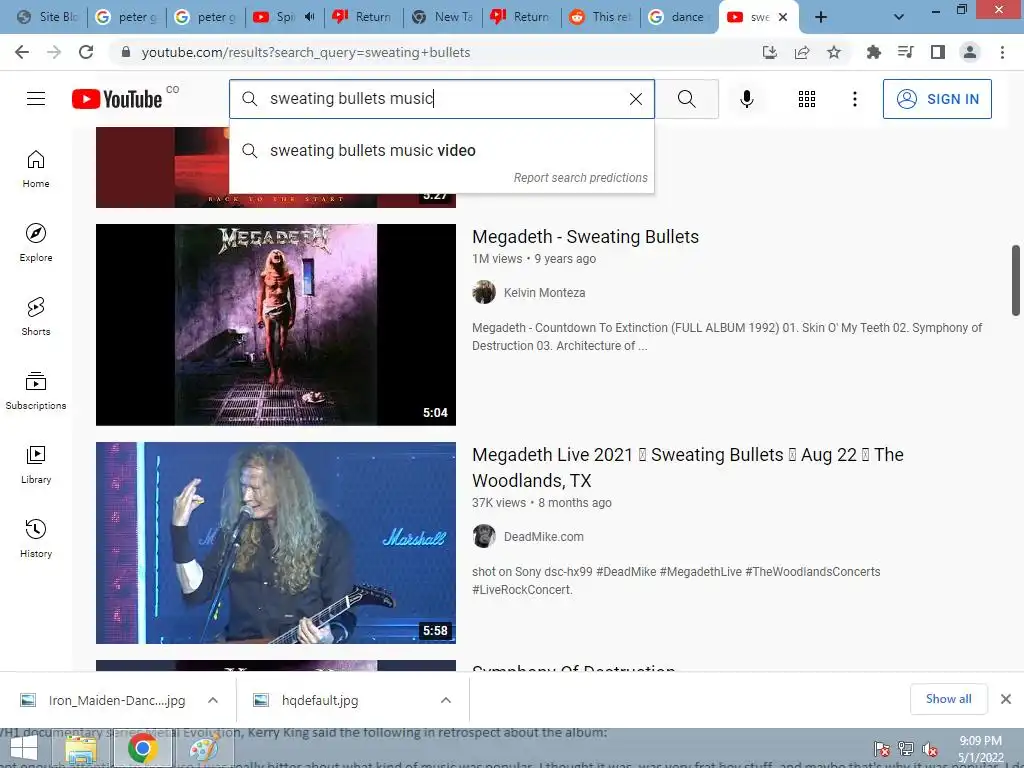Image resolution: width=1024 pixels, height=768 pixels.
Task: Click Show all downloads
Action: pyautogui.click(x=948, y=699)
